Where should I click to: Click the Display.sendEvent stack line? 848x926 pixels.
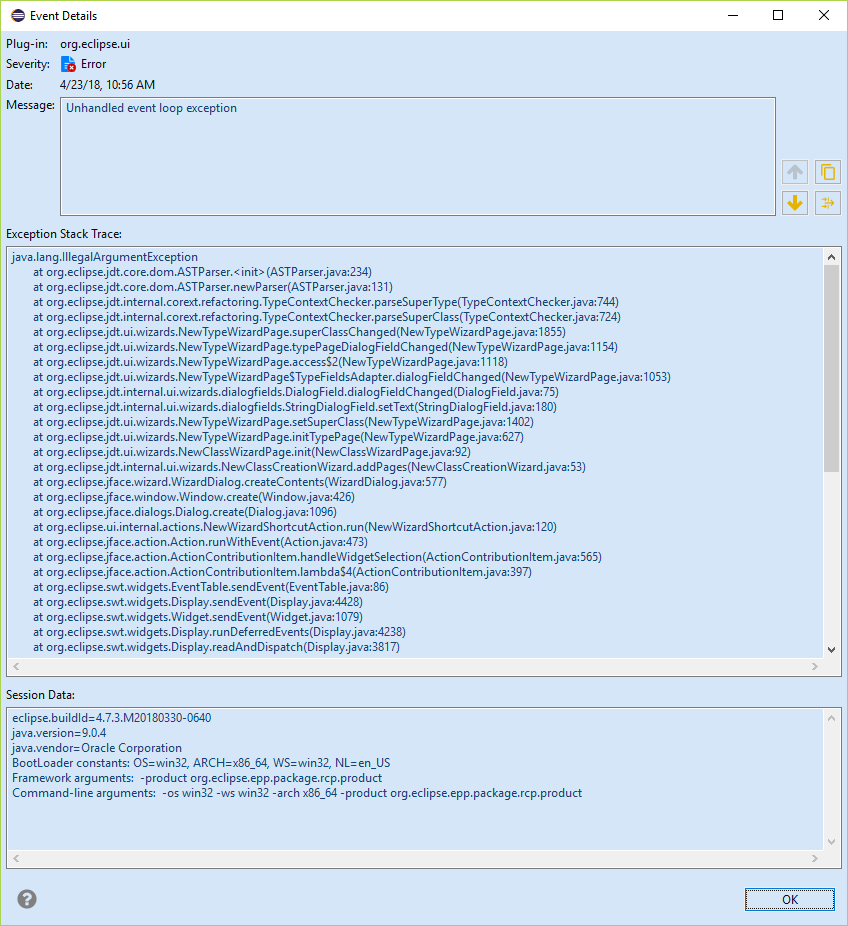click(x=198, y=602)
